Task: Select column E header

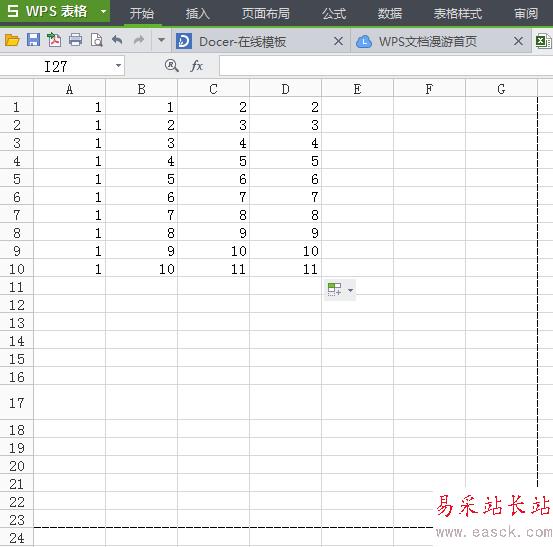Action: coord(357,89)
